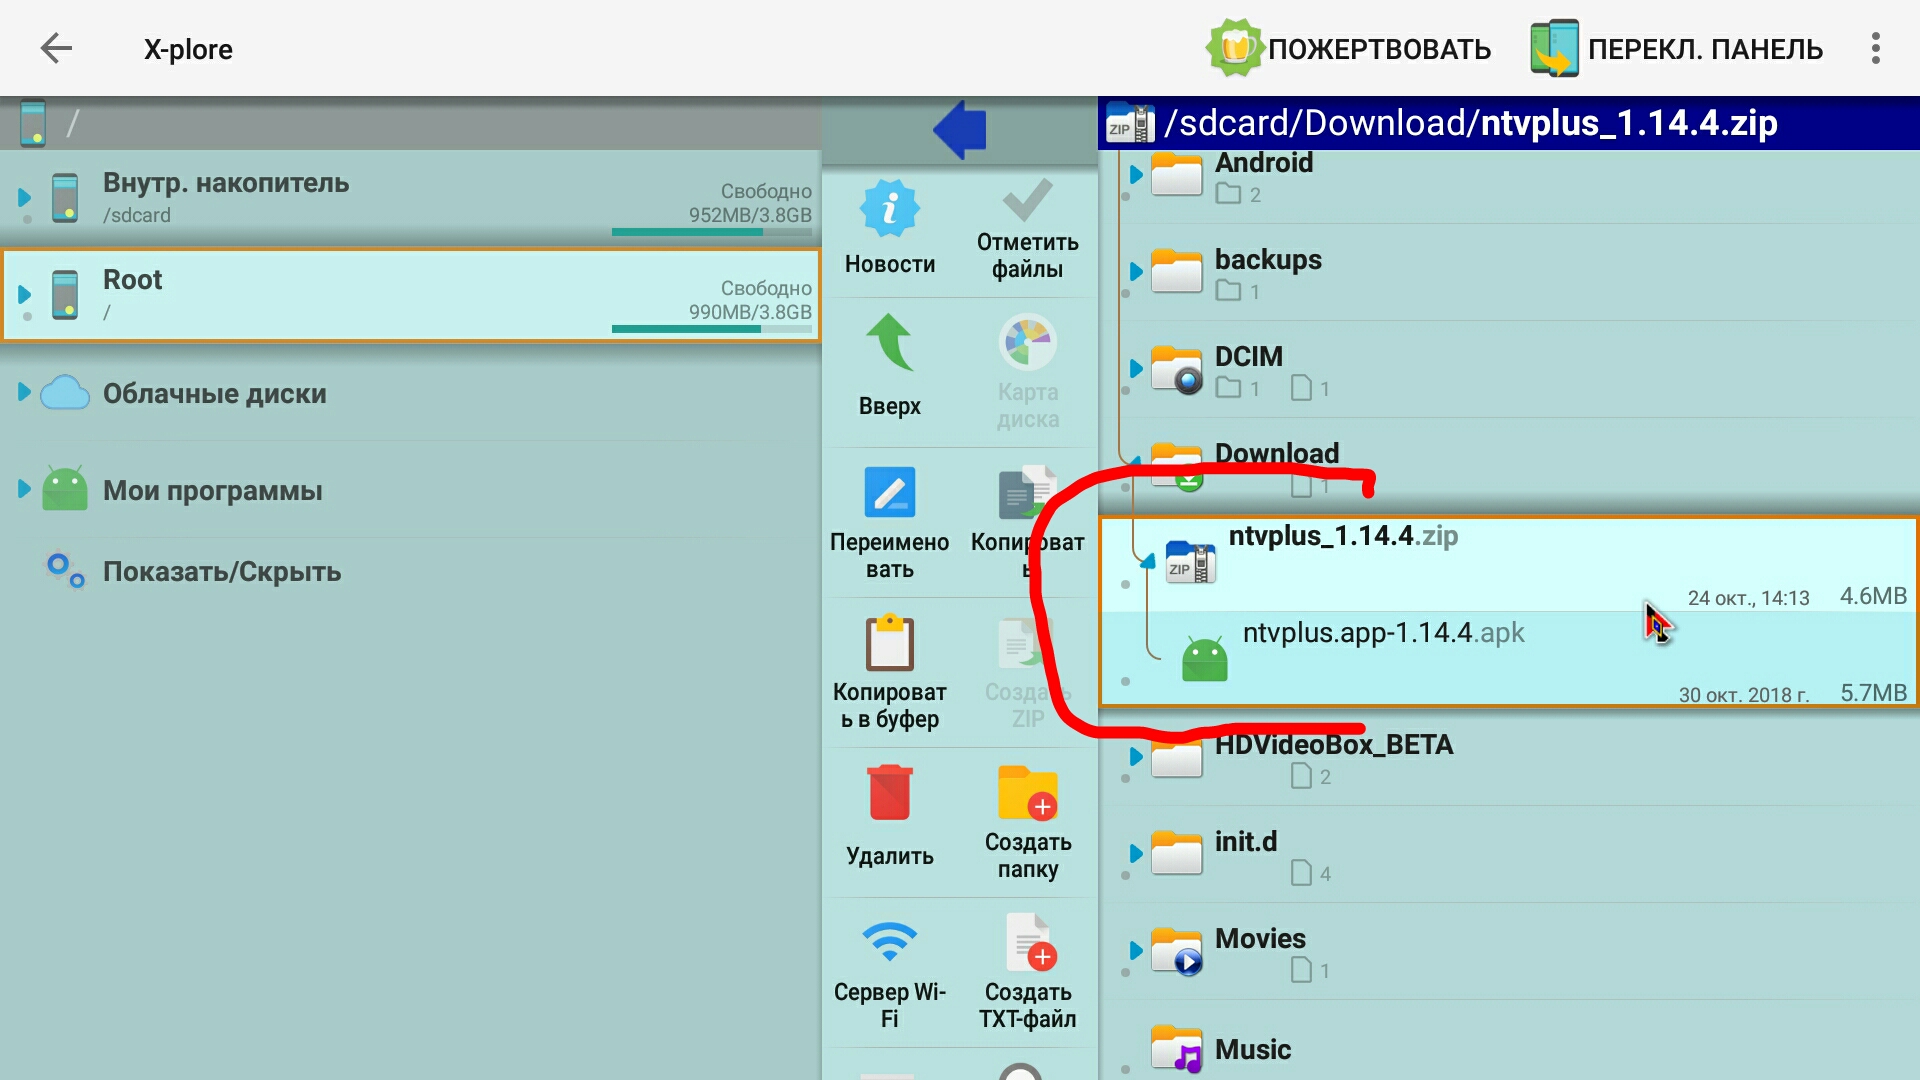The height and width of the screenshot is (1080, 1920).
Task: Tap the Create TXT file icon
Action: pos(1031,942)
